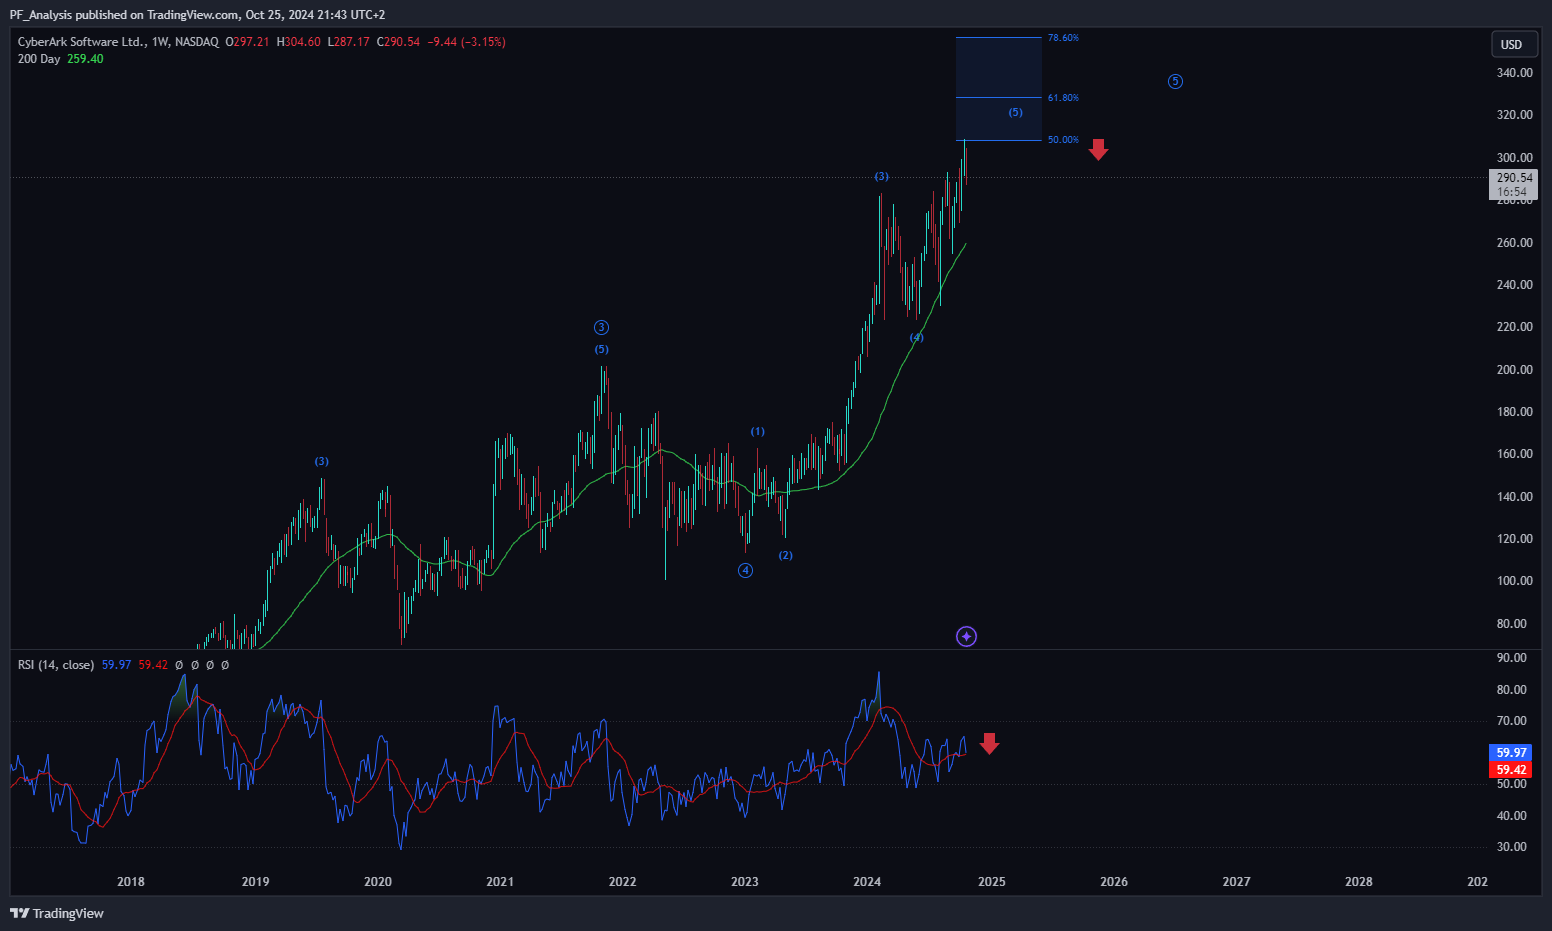
Task: Click the 50.00% Fibonacci level label
Action: 1063,139
